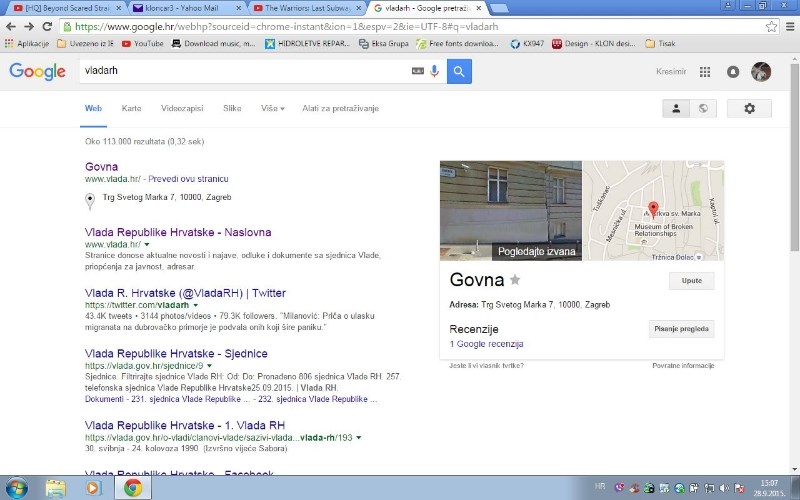800x500 pixels.
Task: Click the street view photo thumbnail
Action: [x=510, y=210]
